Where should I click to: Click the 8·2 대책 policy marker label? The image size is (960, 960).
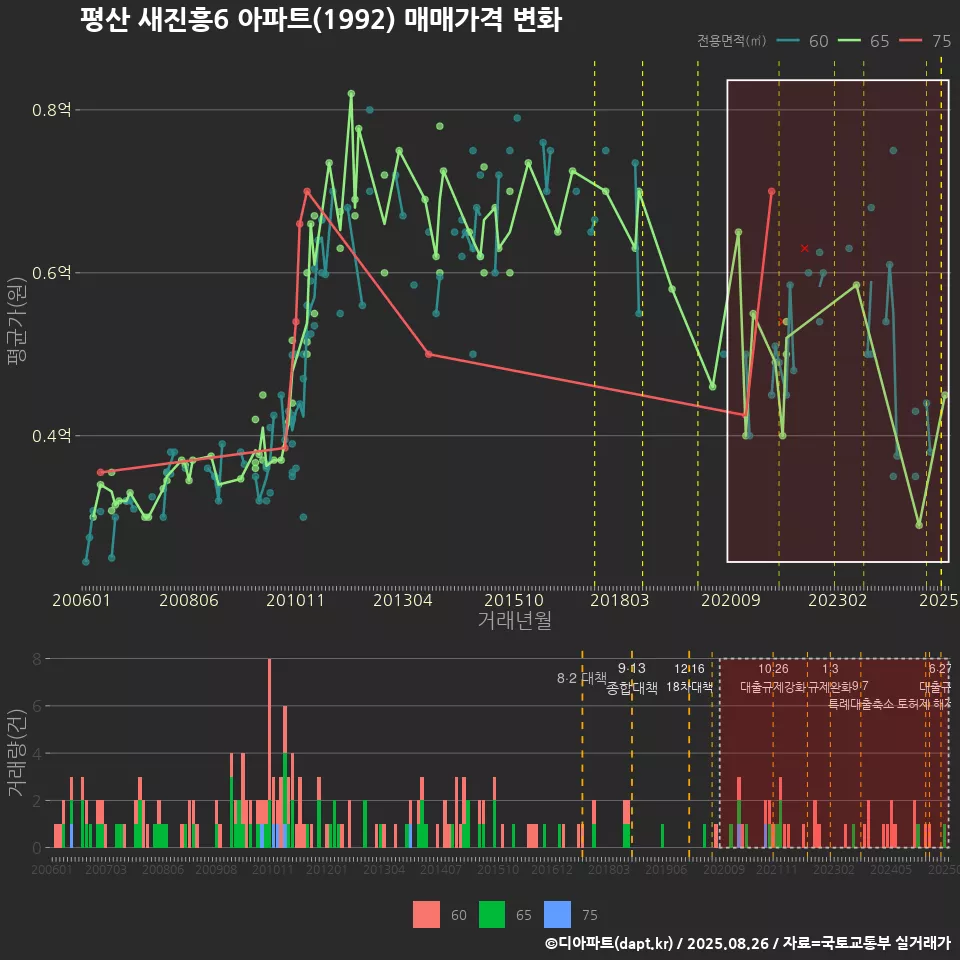click(581, 678)
